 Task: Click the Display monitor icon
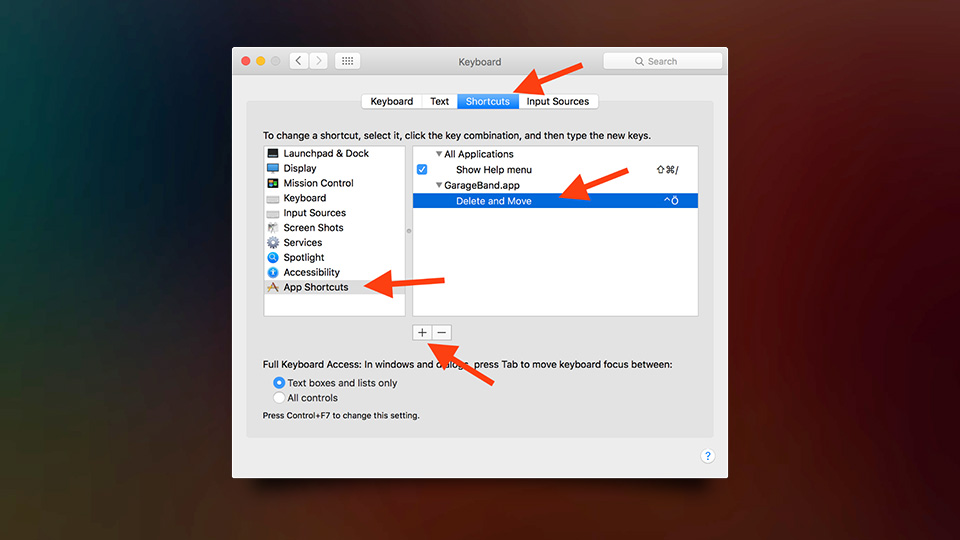point(273,168)
